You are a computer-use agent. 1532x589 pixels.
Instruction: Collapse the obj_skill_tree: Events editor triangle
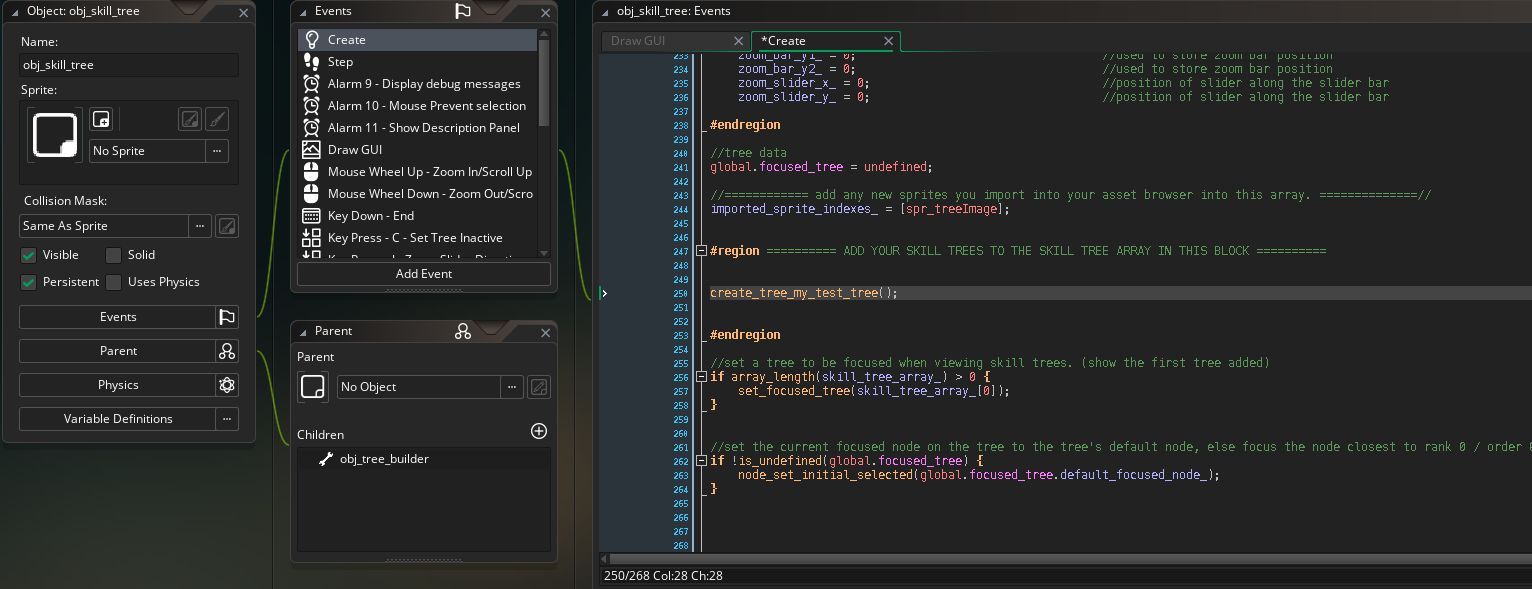(x=605, y=12)
